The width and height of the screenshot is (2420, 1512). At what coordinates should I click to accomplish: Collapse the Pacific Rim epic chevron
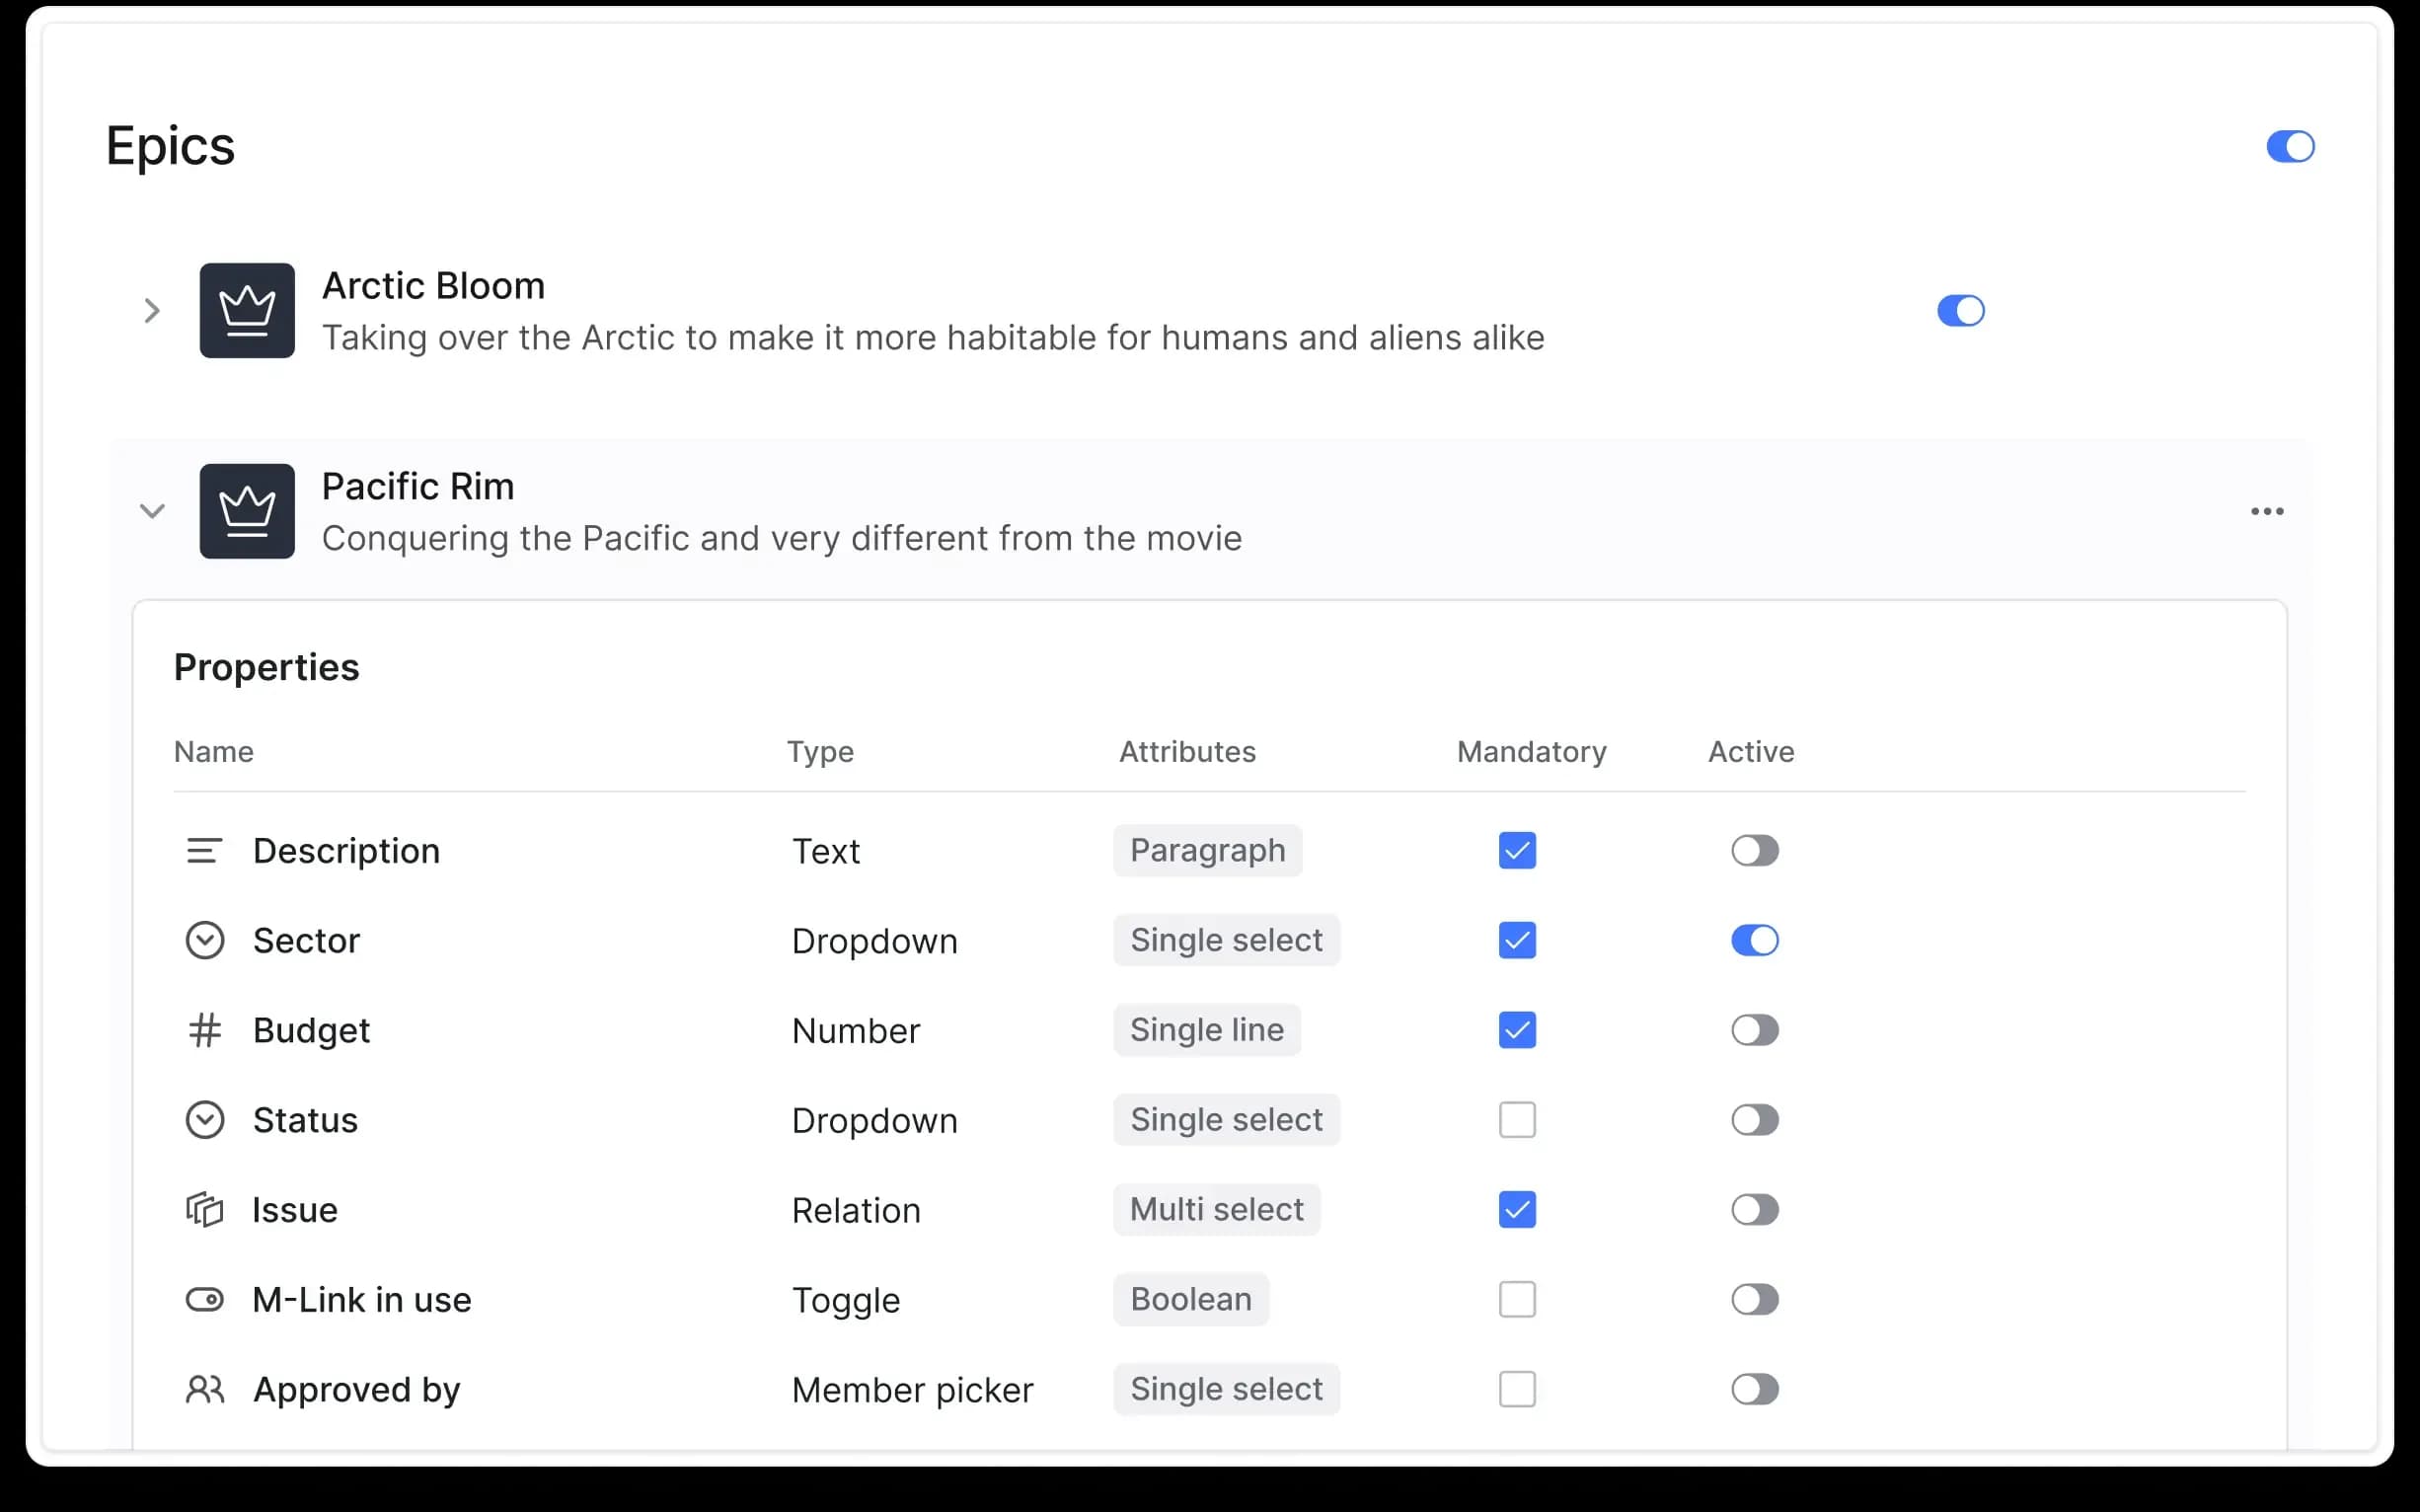[152, 511]
